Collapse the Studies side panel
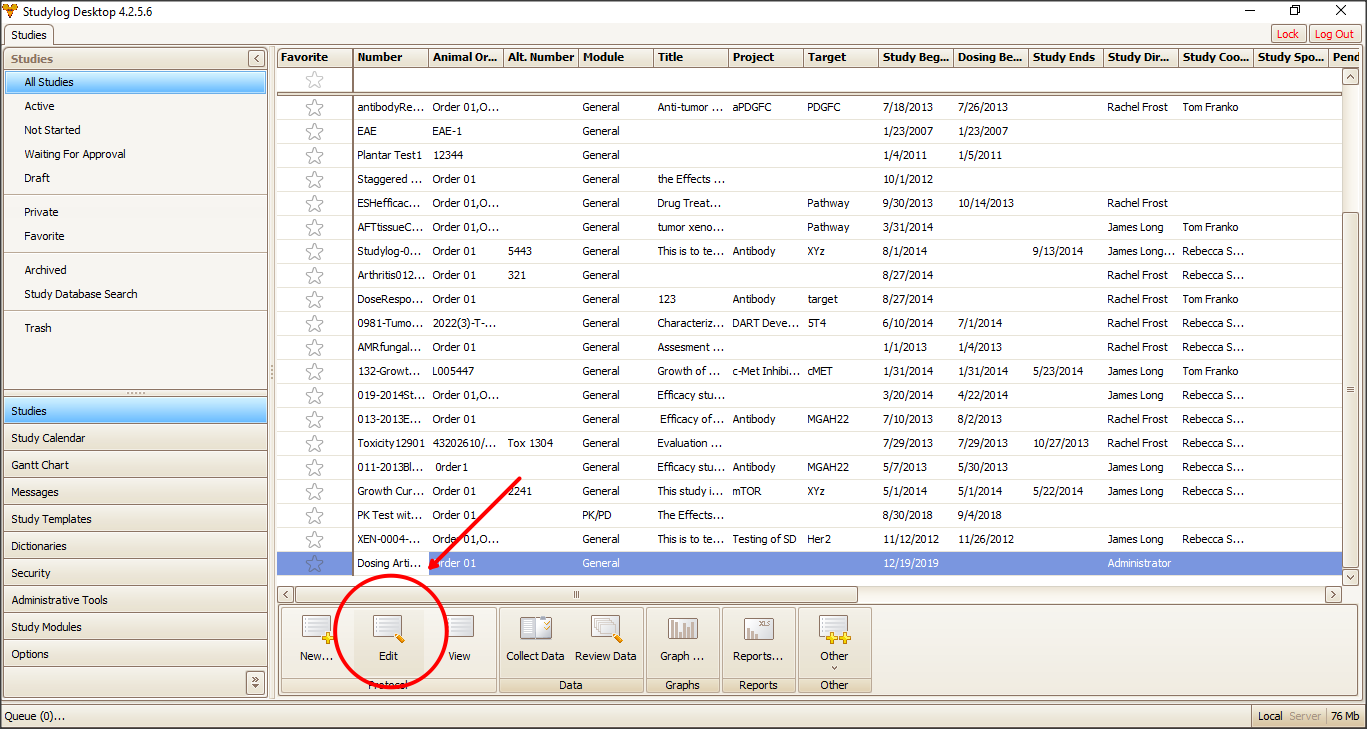The height and width of the screenshot is (729, 1367). point(257,59)
